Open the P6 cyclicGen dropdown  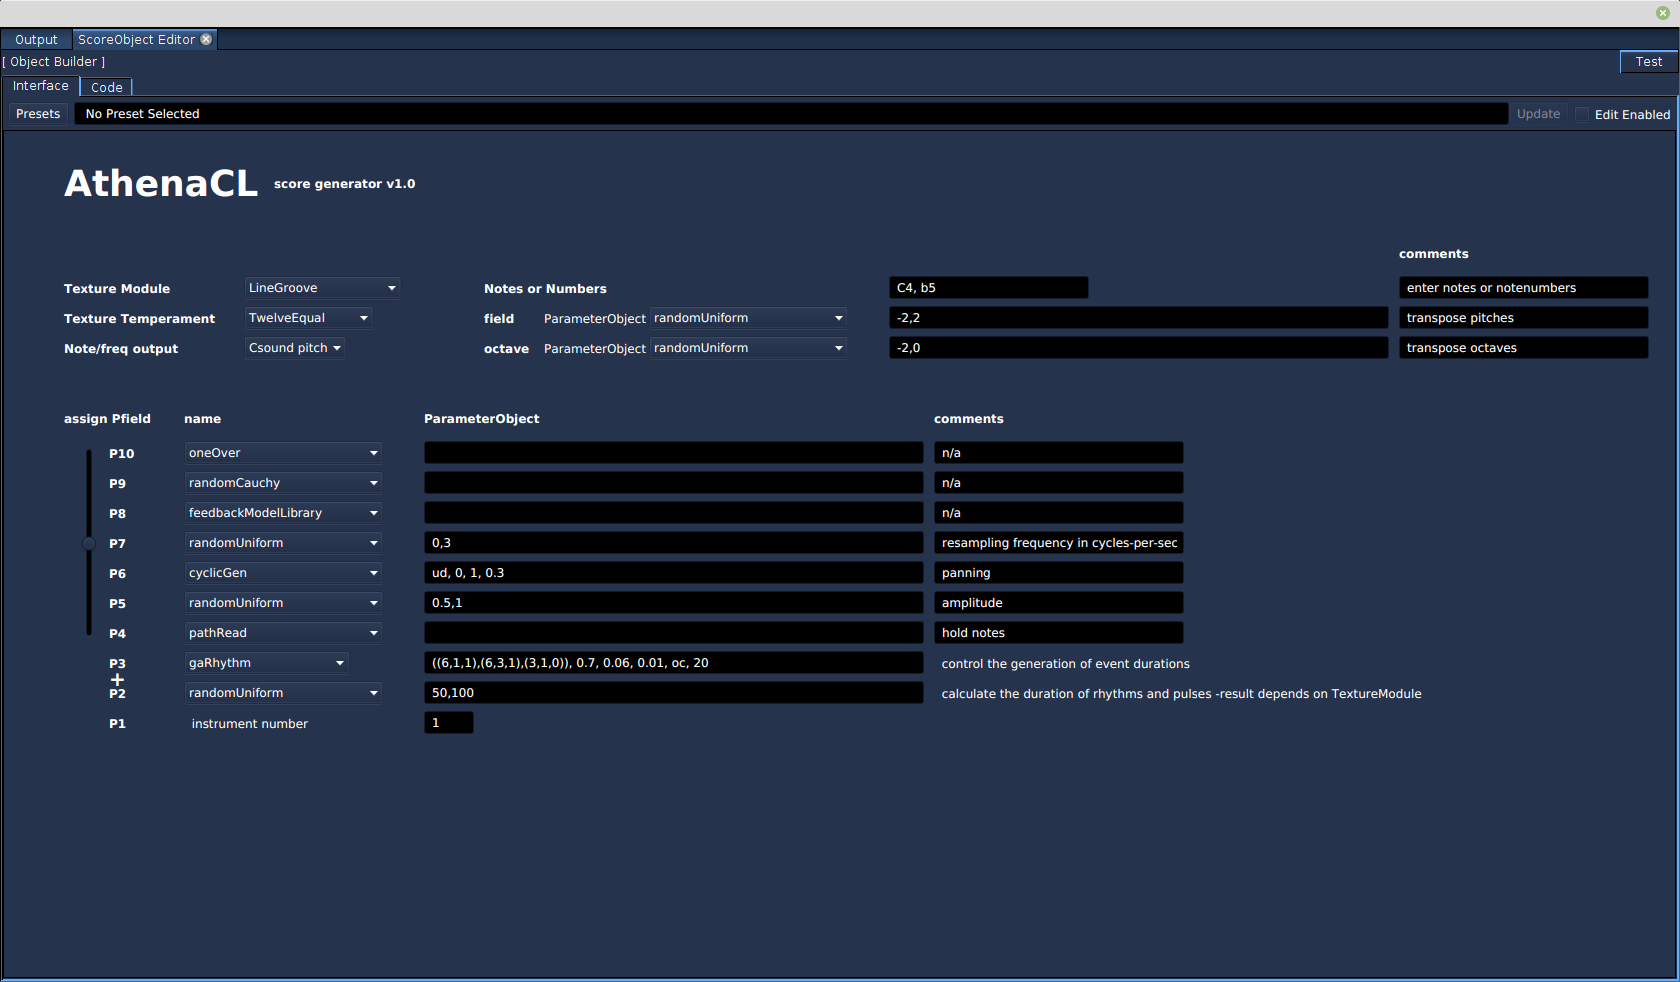[283, 573]
